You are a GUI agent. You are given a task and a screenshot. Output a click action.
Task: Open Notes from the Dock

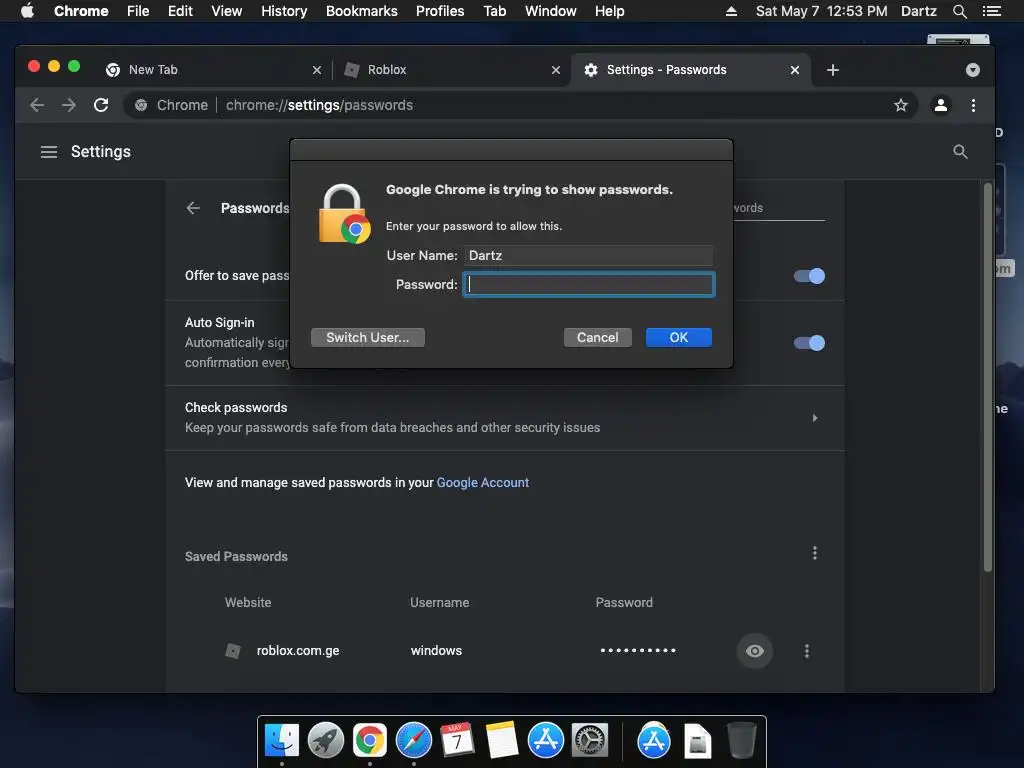click(502, 741)
